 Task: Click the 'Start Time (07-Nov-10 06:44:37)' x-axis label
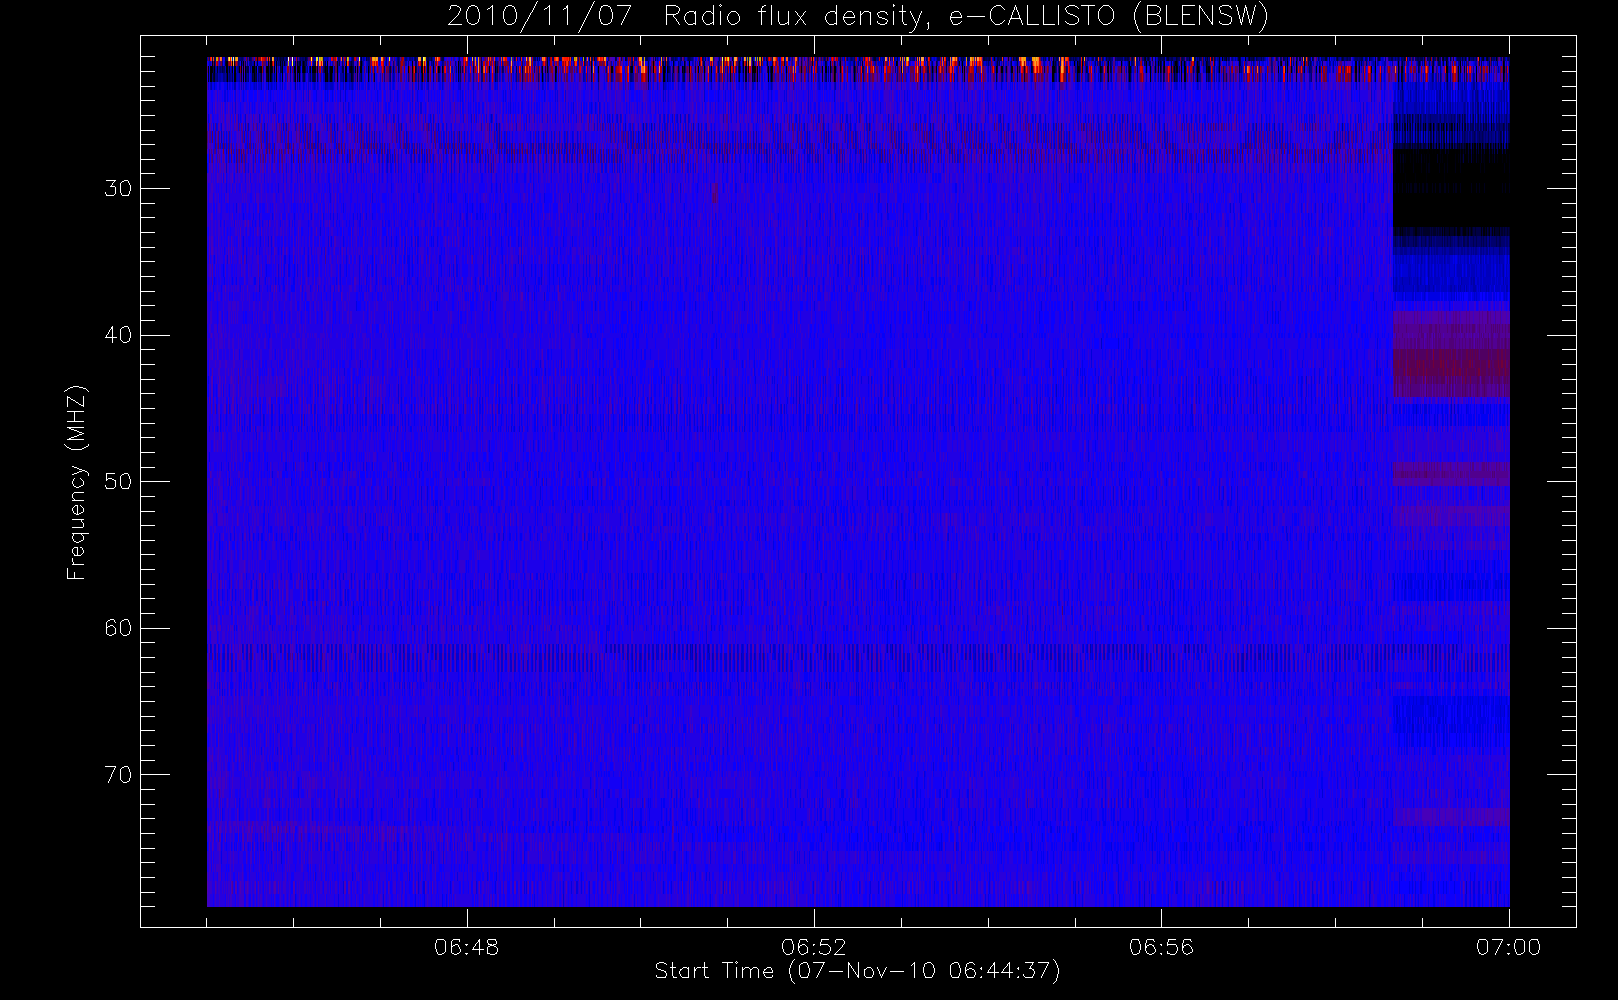coord(857,971)
